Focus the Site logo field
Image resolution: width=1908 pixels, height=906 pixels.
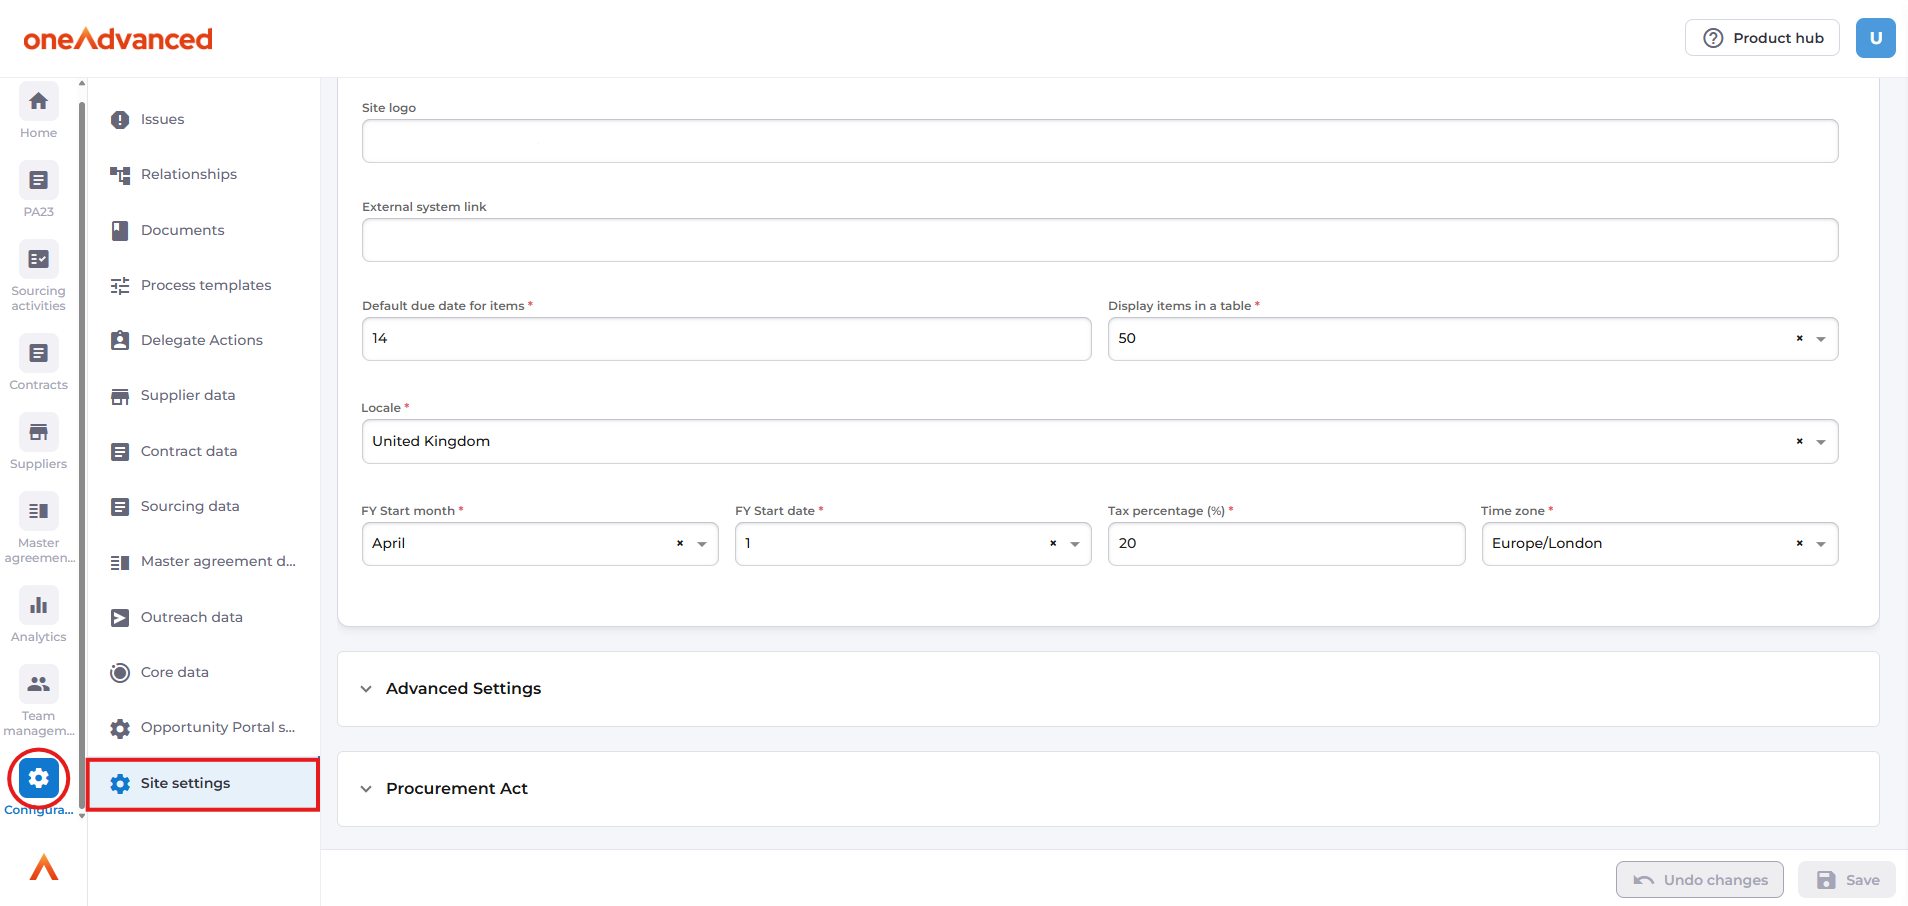coord(1100,141)
